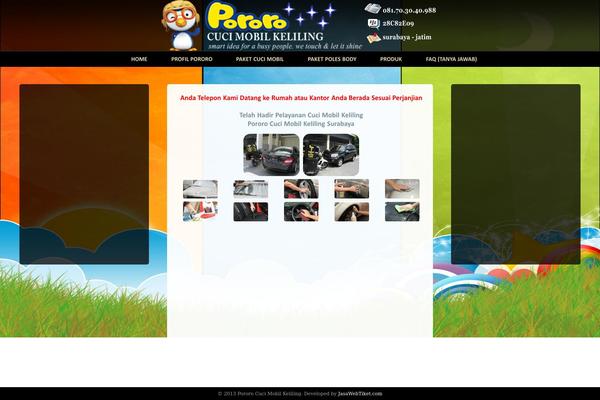
Task: Open the thumbnail of a hand on the white surface
Action: tap(402, 189)
